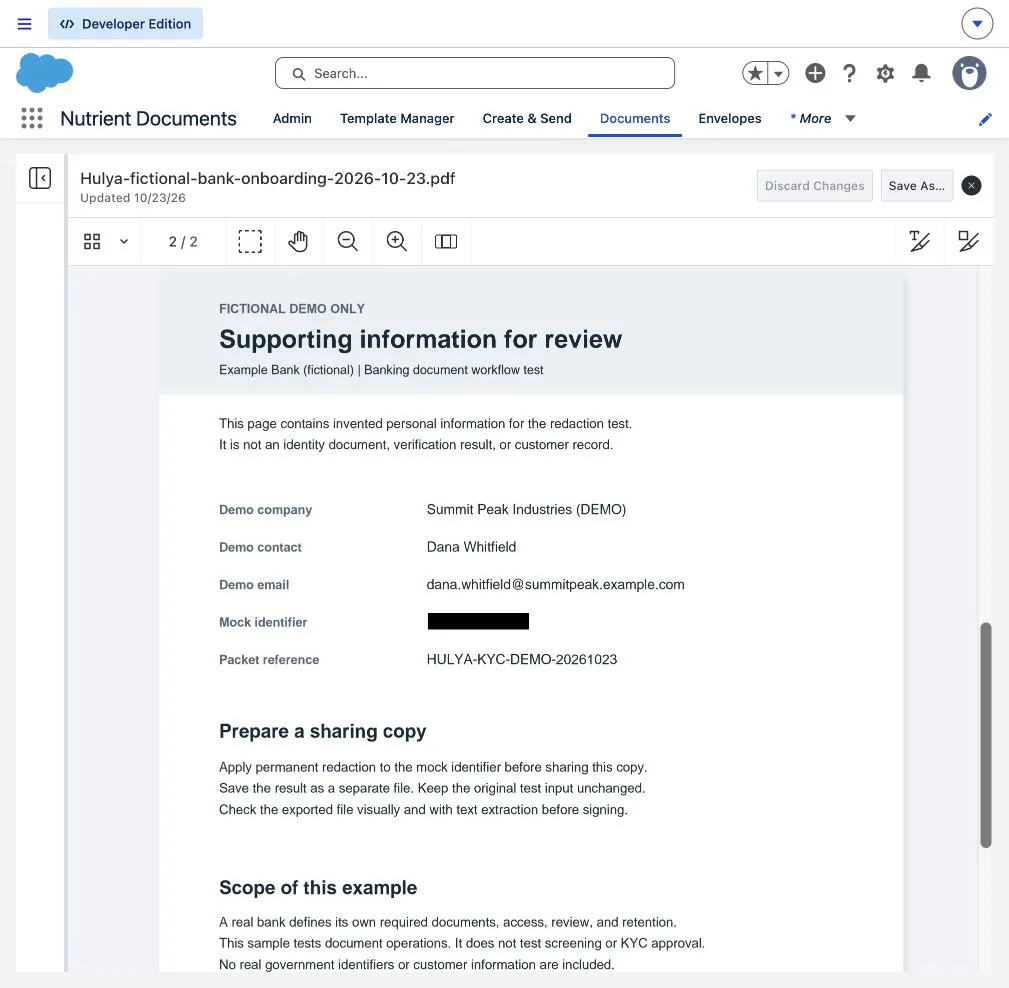1009x988 pixels.
Task: Click the reference HULYA-KYC-DEMO-20261023
Action: point(521,659)
